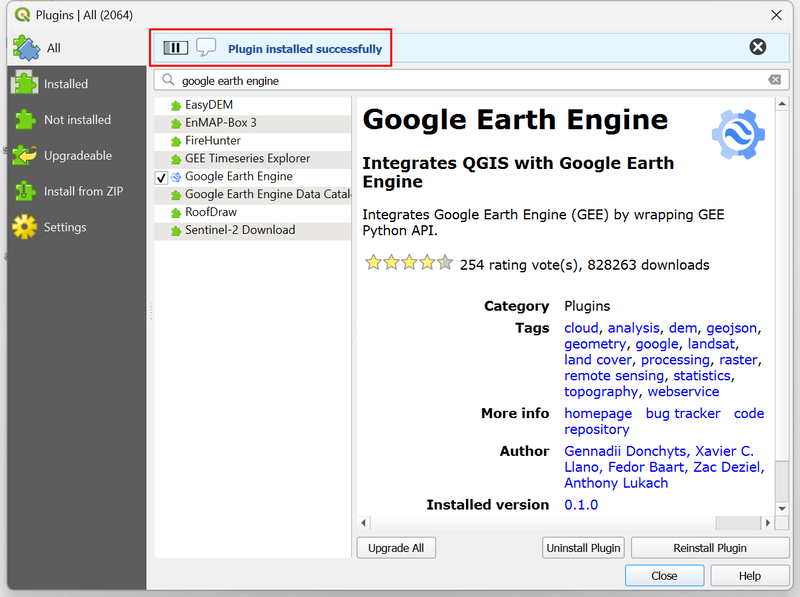Select EnMAP-Box 3 in the plugin list
The image size is (800, 597).
pos(253,123)
